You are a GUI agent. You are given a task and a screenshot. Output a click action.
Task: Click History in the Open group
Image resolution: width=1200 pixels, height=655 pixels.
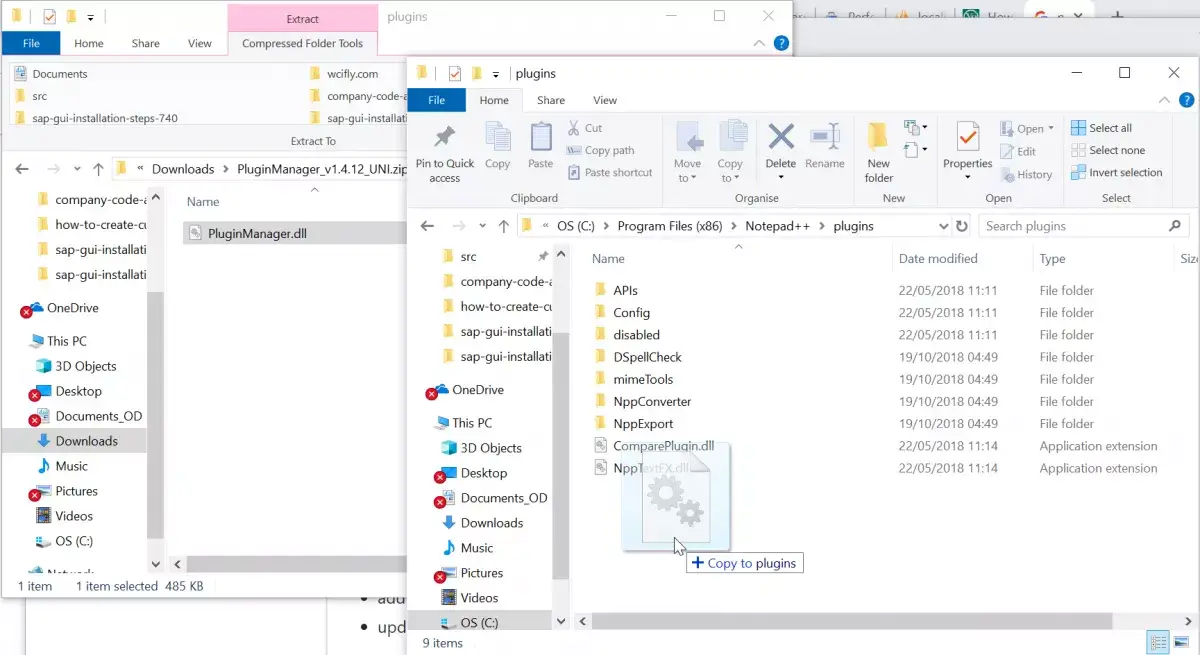(x=1026, y=174)
